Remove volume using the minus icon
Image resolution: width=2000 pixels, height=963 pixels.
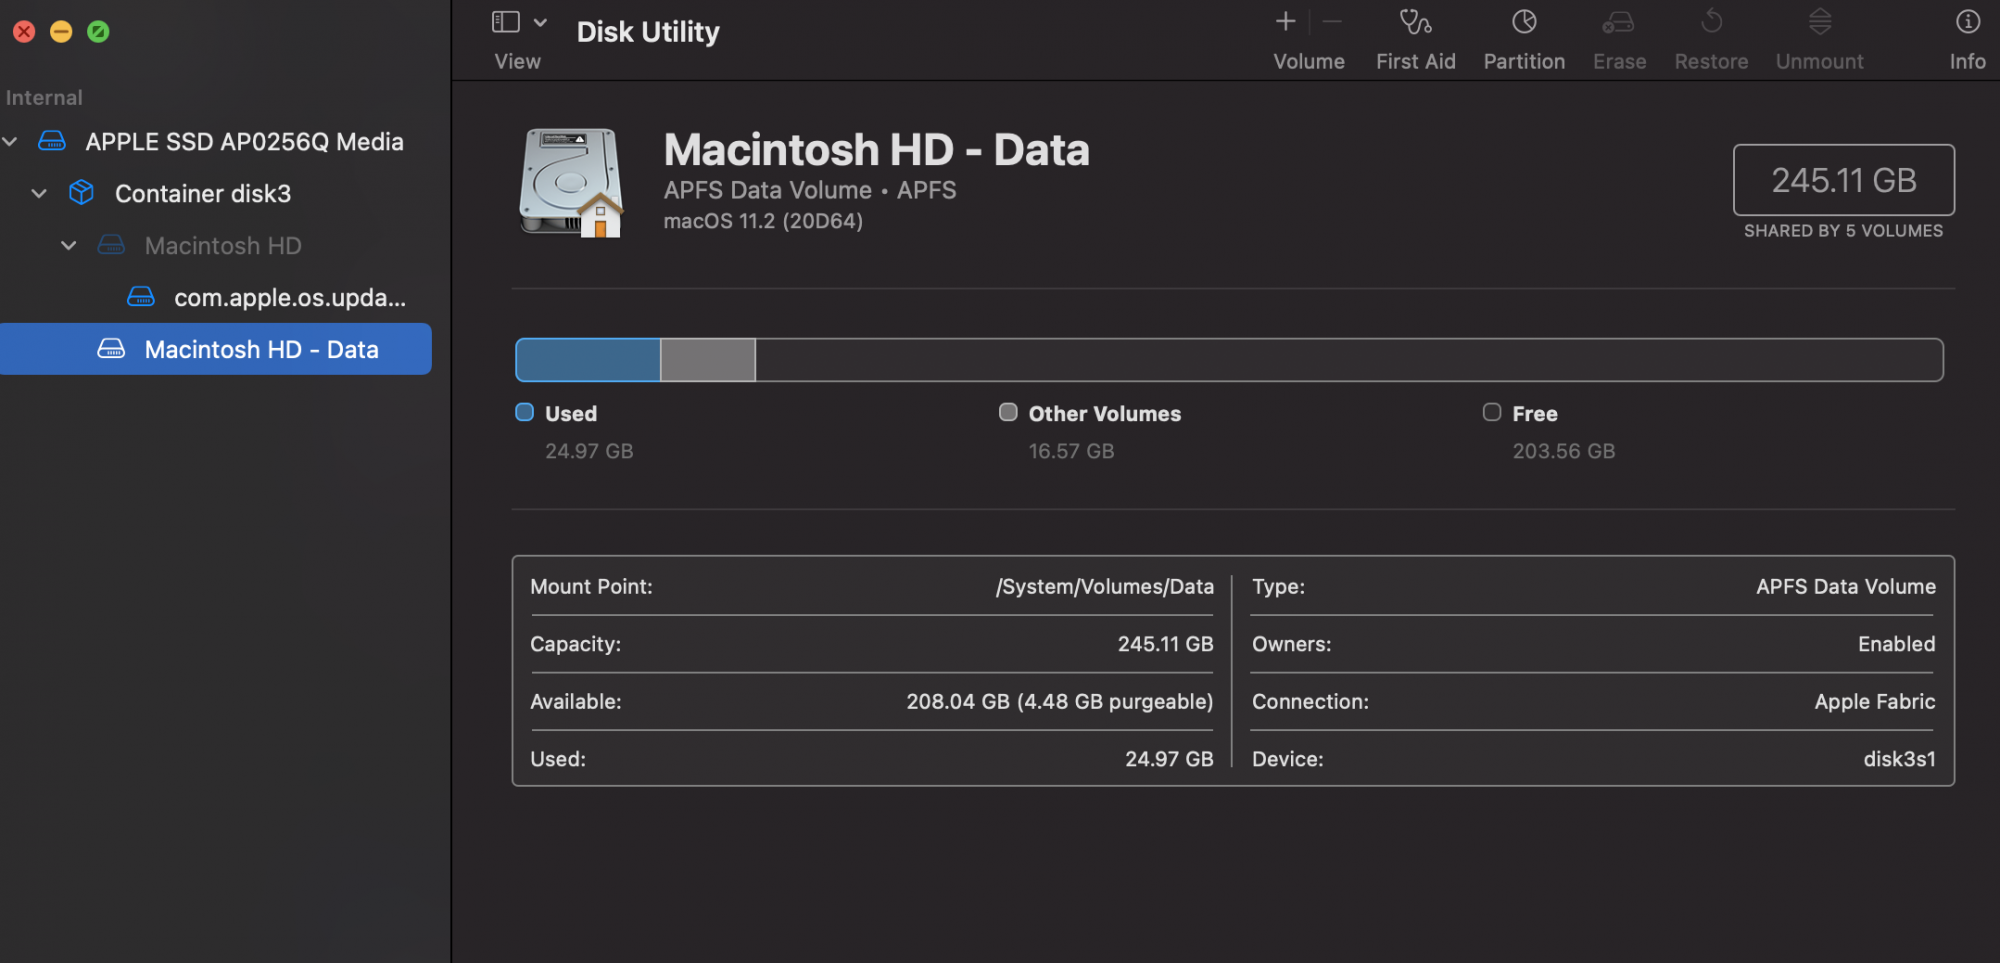(x=1332, y=21)
